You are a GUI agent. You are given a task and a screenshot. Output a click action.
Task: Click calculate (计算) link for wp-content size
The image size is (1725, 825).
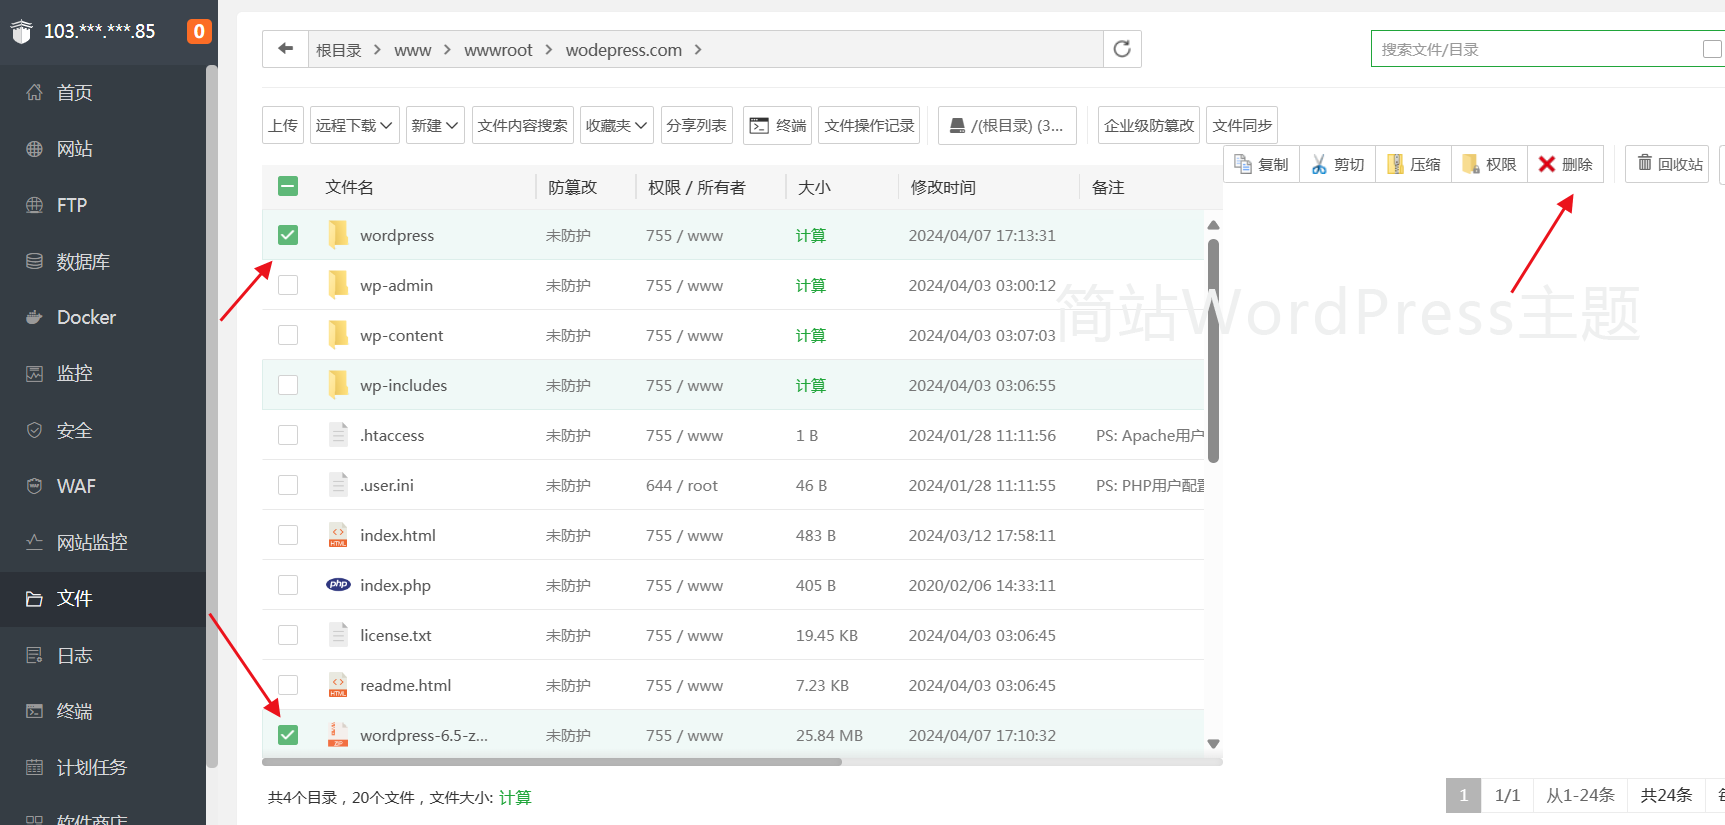pos(810,335)
